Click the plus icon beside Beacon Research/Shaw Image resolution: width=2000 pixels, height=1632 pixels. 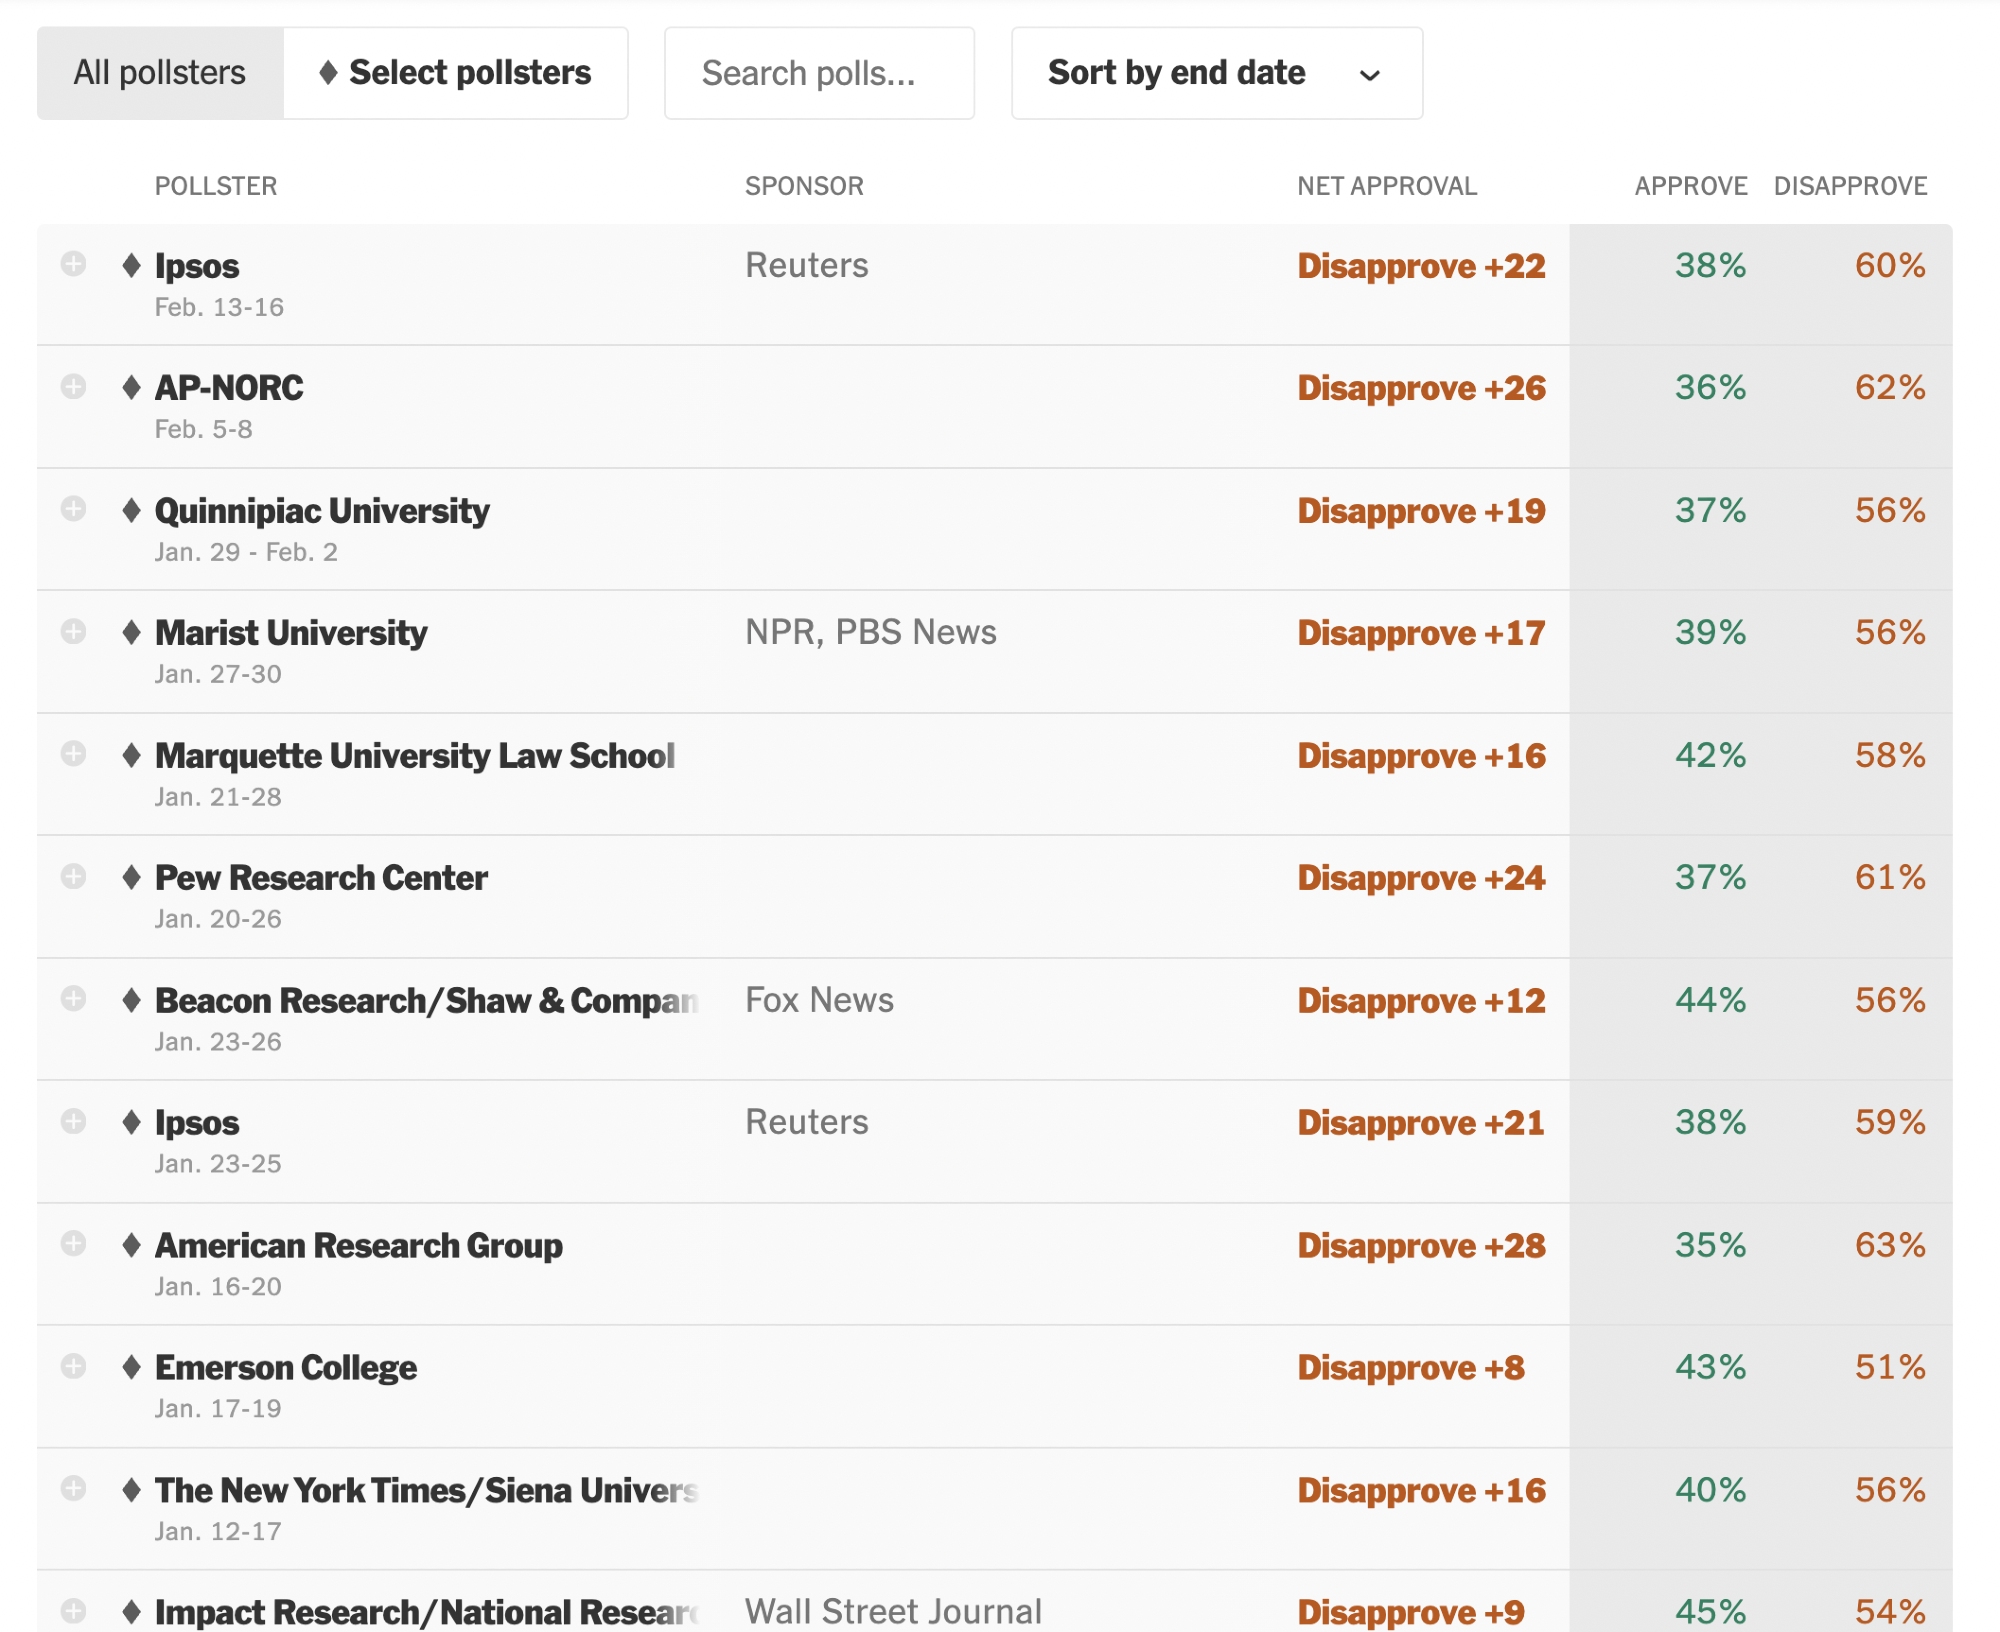(73, 999)
